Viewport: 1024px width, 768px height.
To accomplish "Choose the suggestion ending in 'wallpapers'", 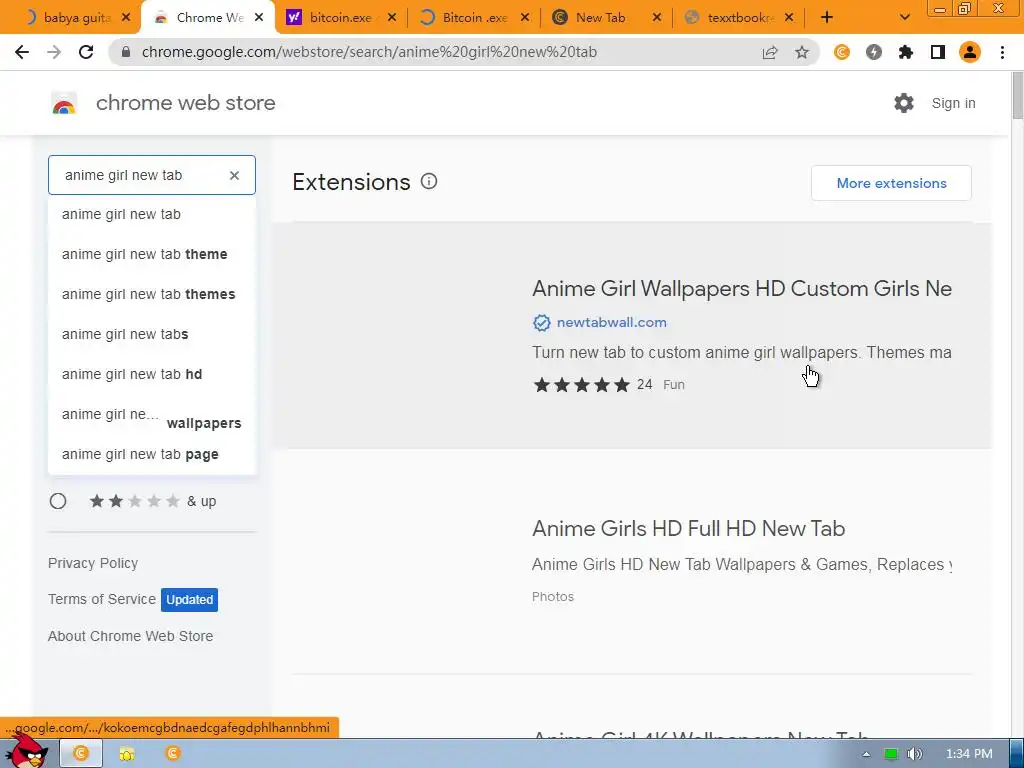I will tap(152, 418).
